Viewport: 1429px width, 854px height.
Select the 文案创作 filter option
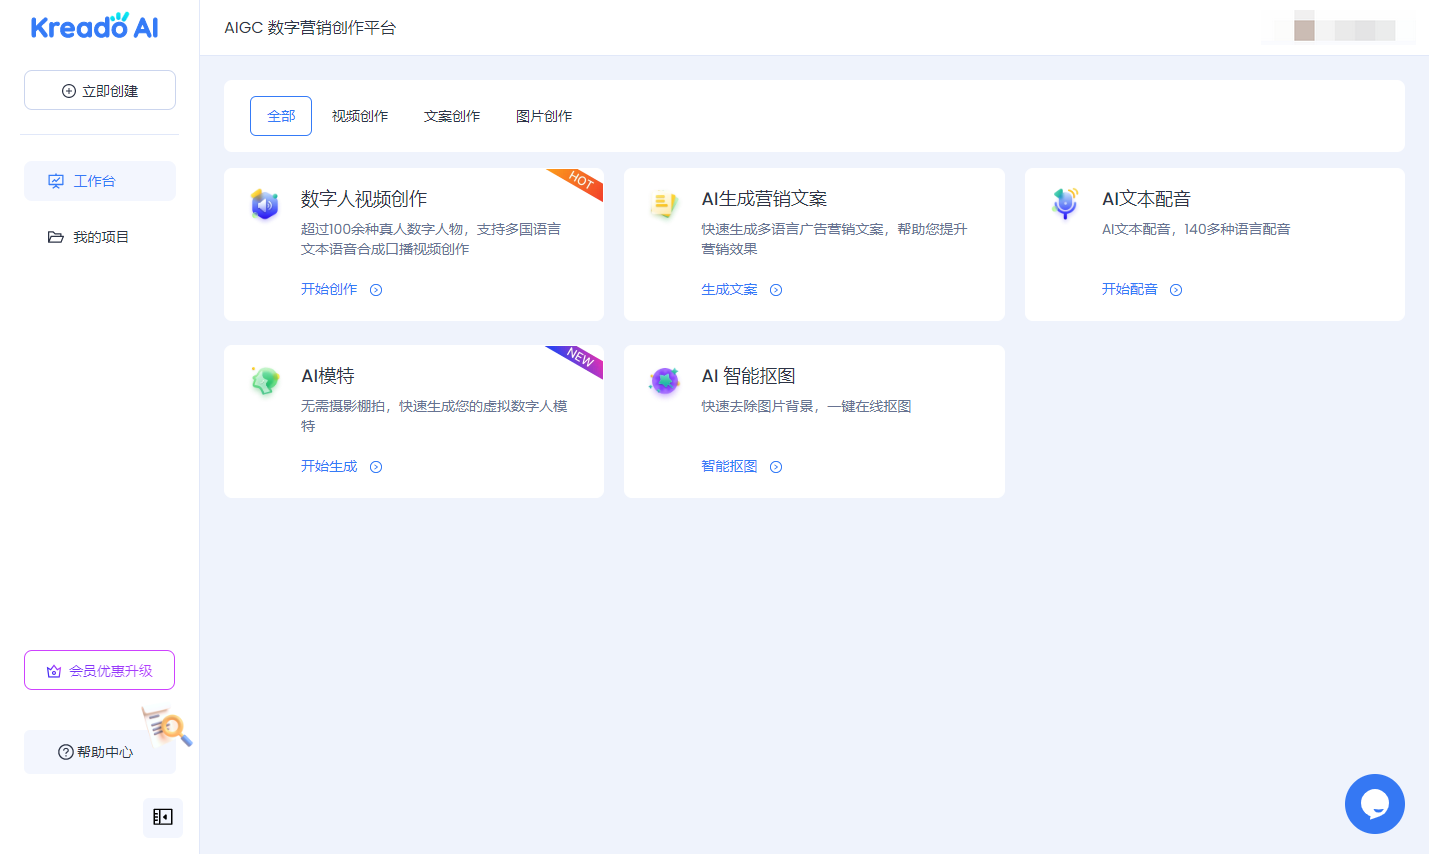point(452,115)
